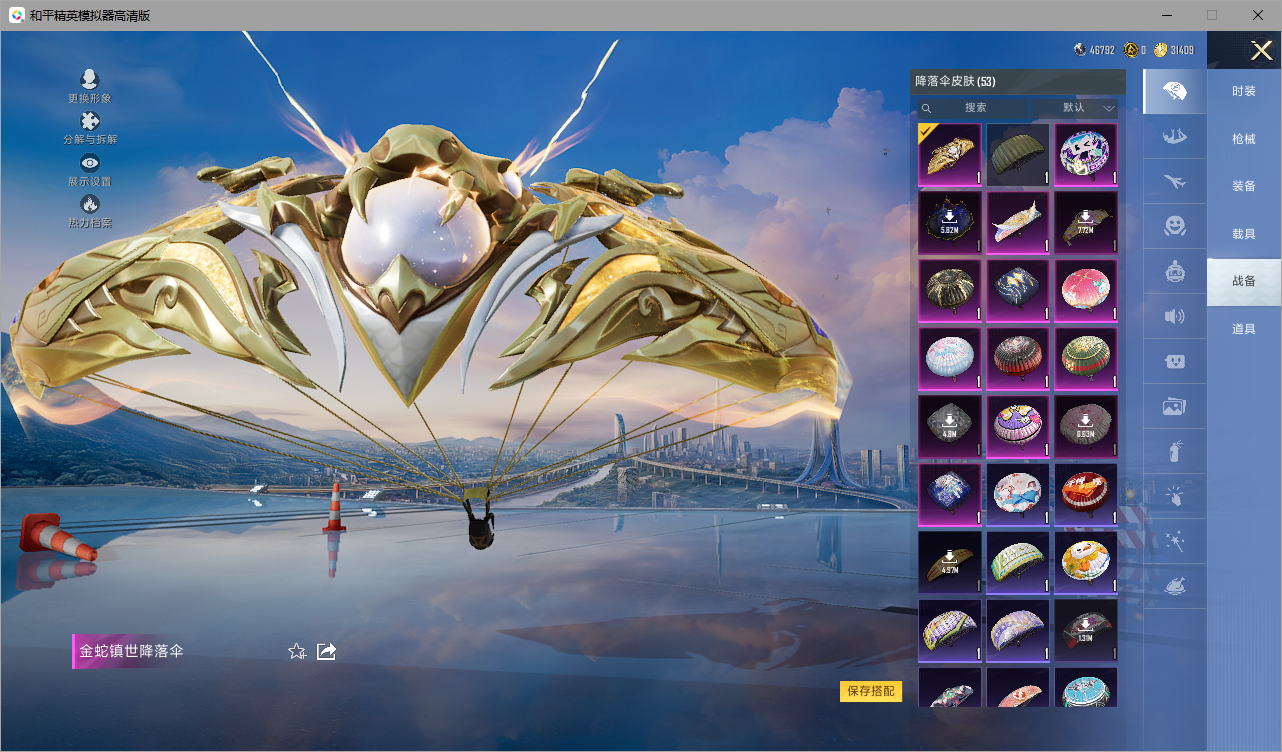Screen dimensions: 1282x752
Task: Switch to the 装备 tab
Action: point(1244,186)
